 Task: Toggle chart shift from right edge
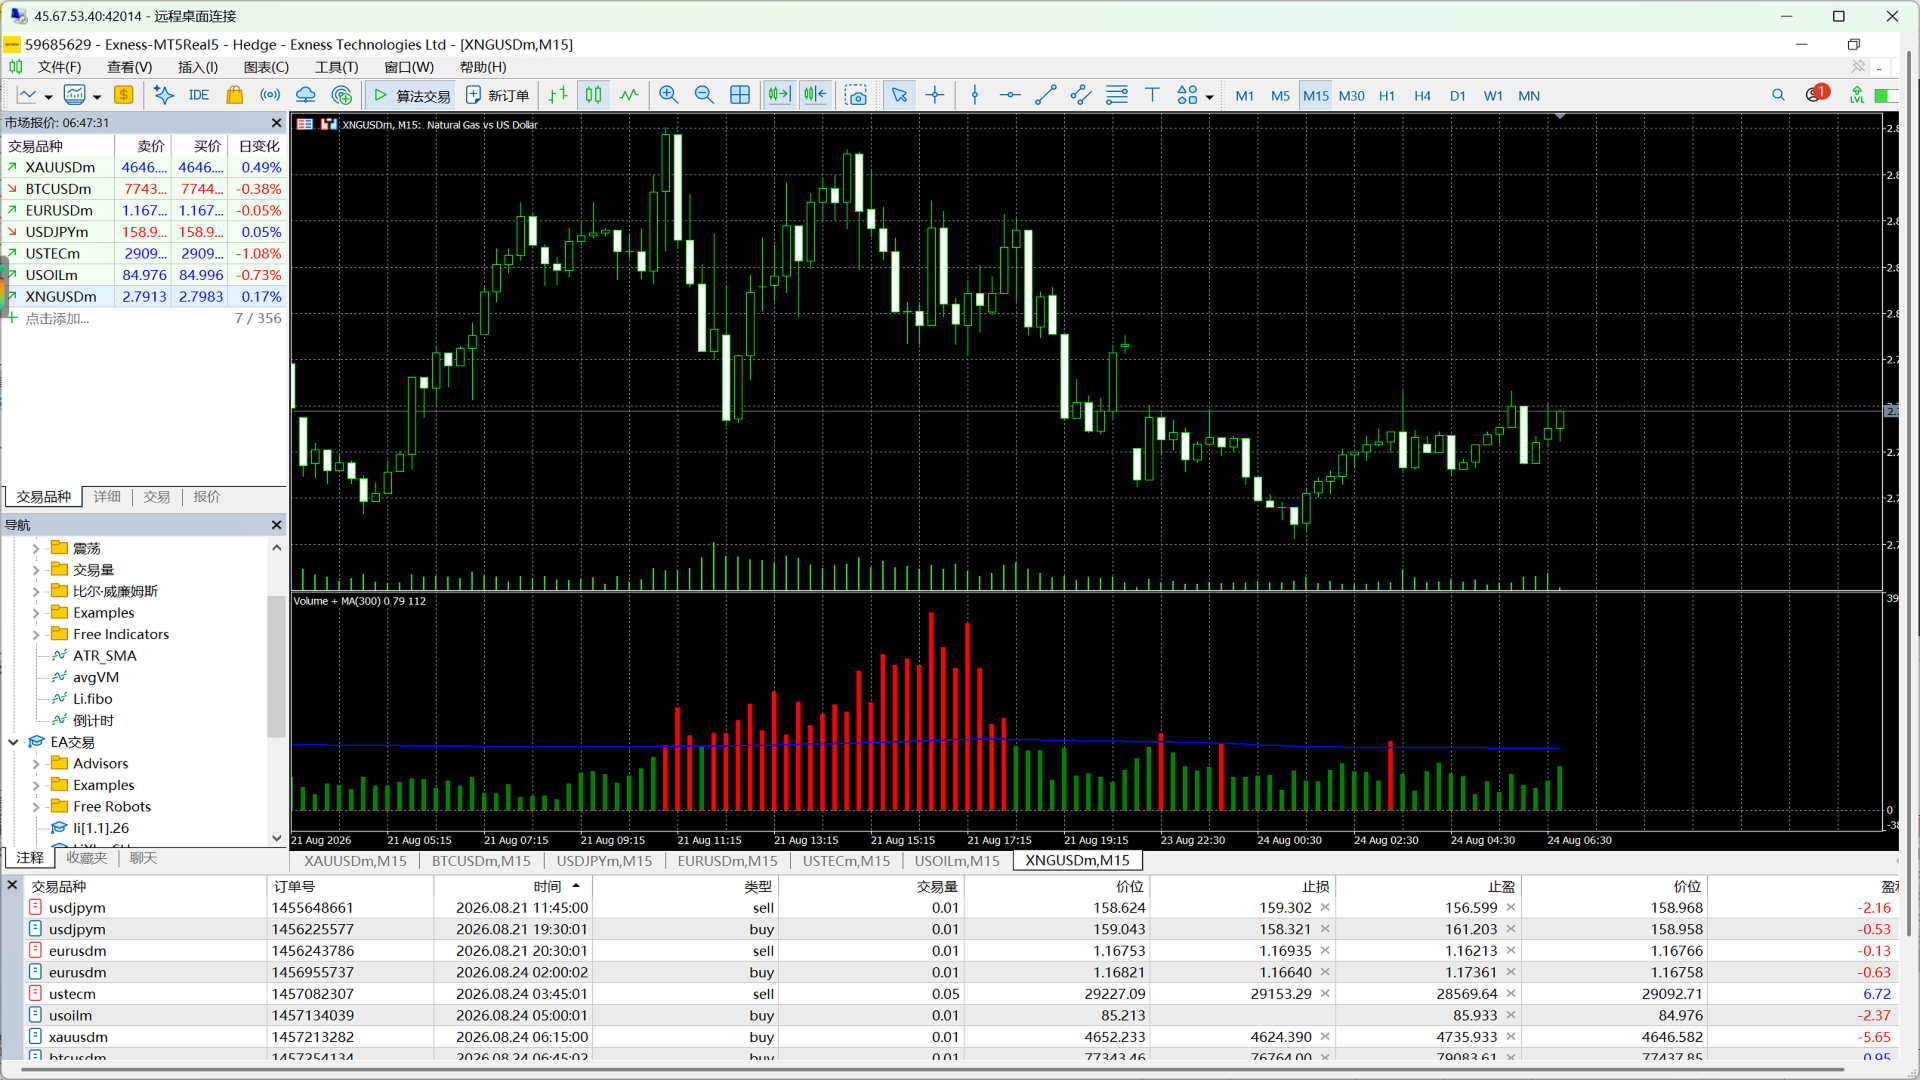[x=815, y=96]
